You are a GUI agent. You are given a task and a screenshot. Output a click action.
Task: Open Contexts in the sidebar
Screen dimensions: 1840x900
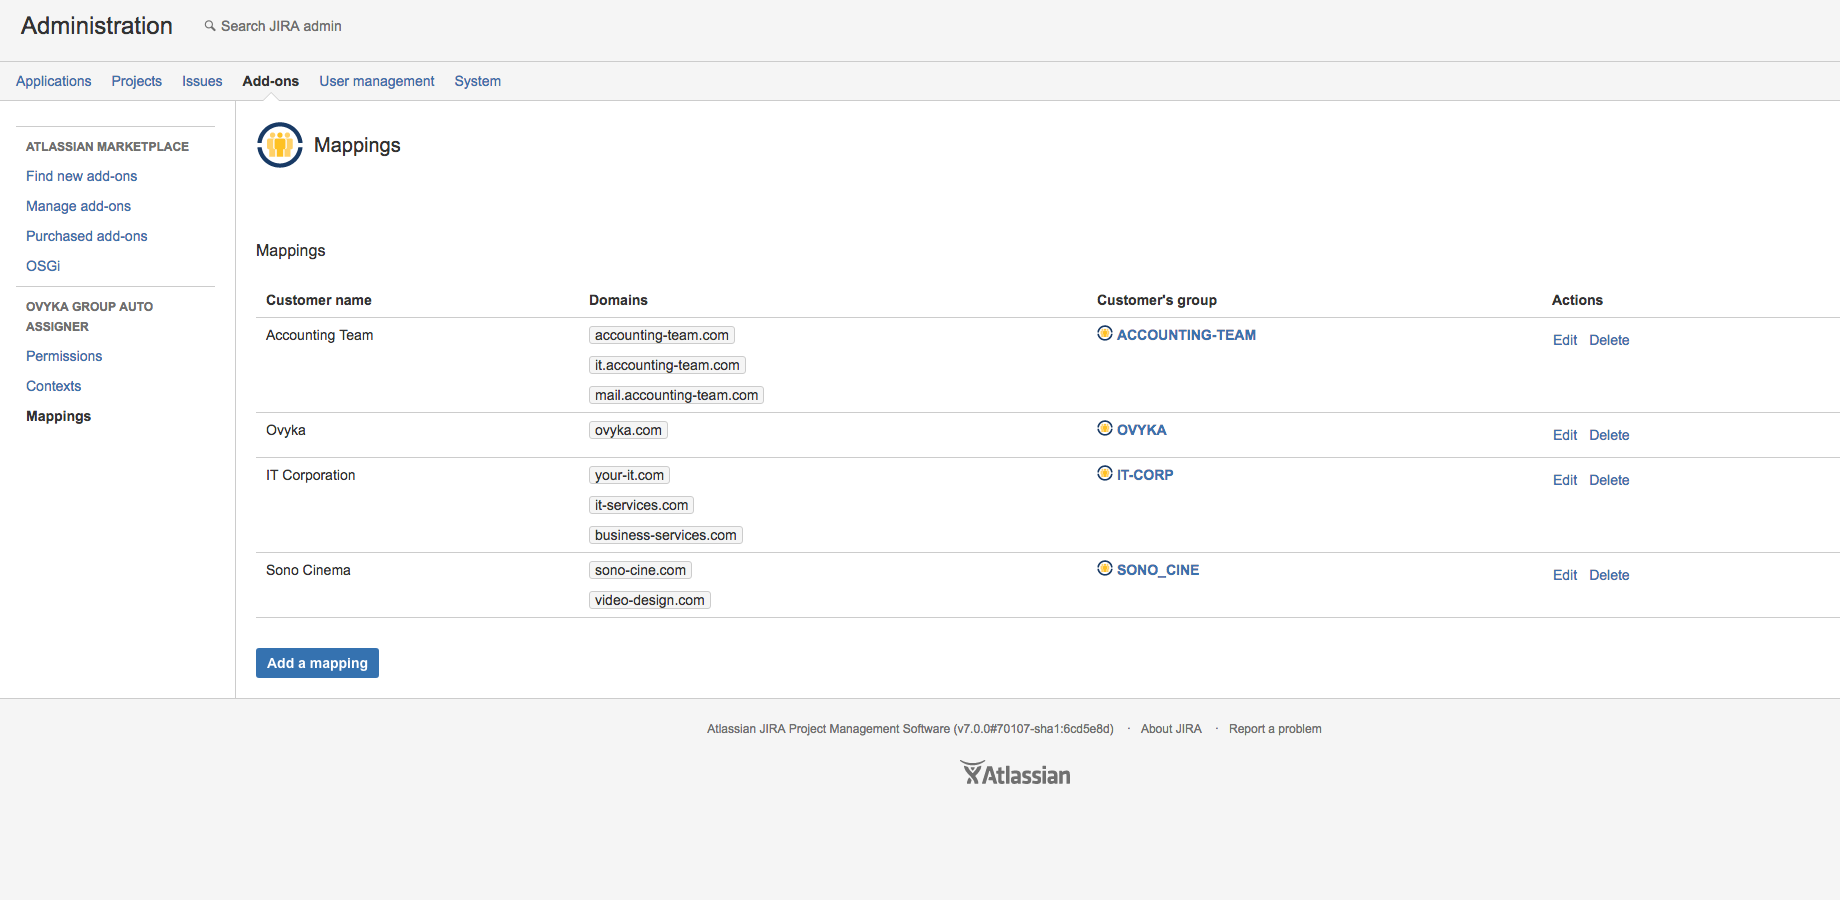click(x=54, y=386)
